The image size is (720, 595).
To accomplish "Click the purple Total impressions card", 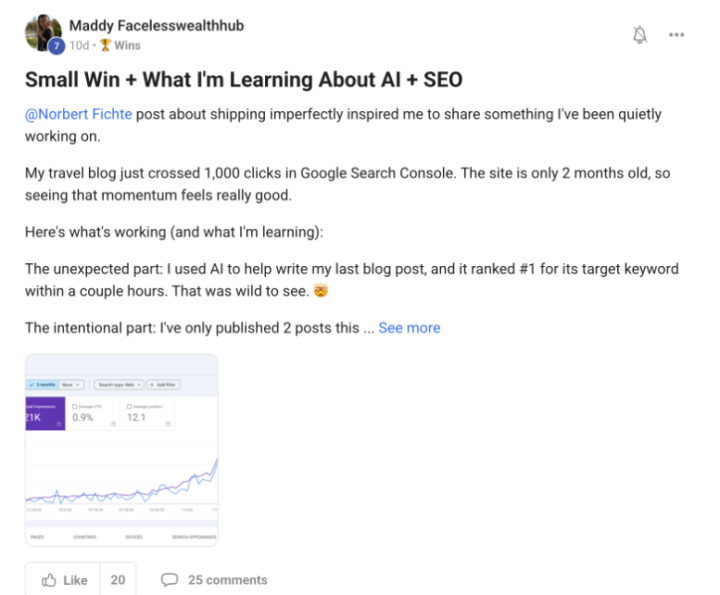I will (x=45, y=414).
